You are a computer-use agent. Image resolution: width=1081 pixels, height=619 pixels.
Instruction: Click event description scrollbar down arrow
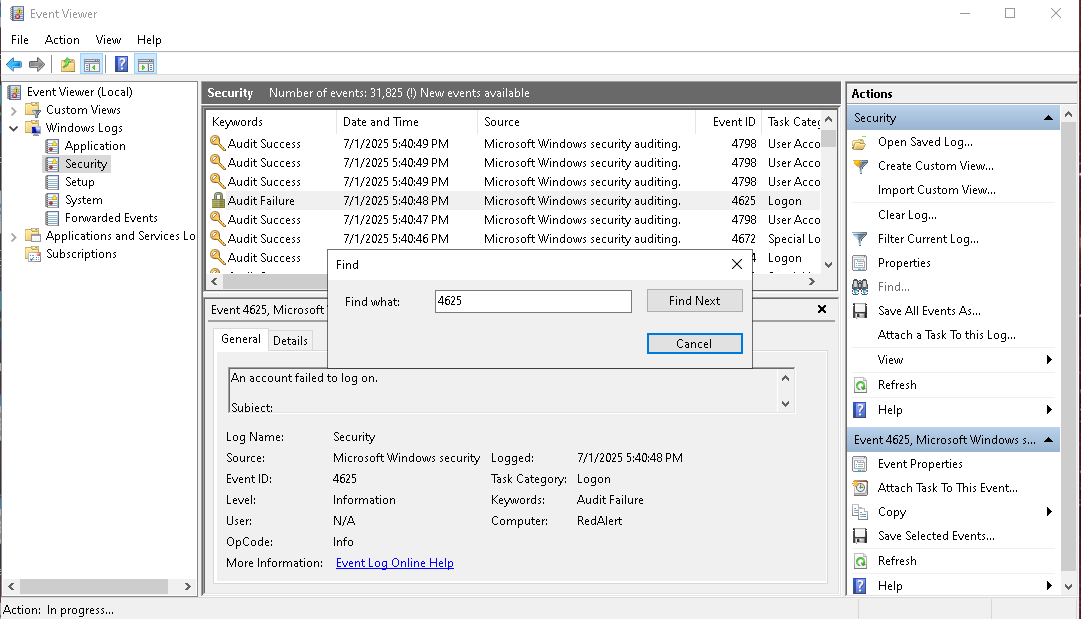(x=785, y=404)
